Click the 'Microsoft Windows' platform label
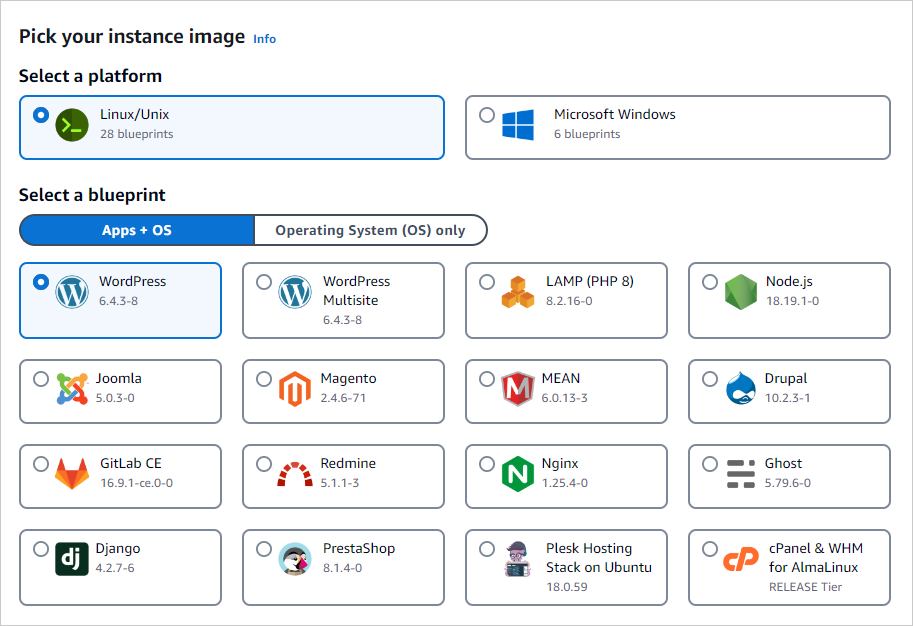This screenshot has width=913, height=626. point(614,114)
